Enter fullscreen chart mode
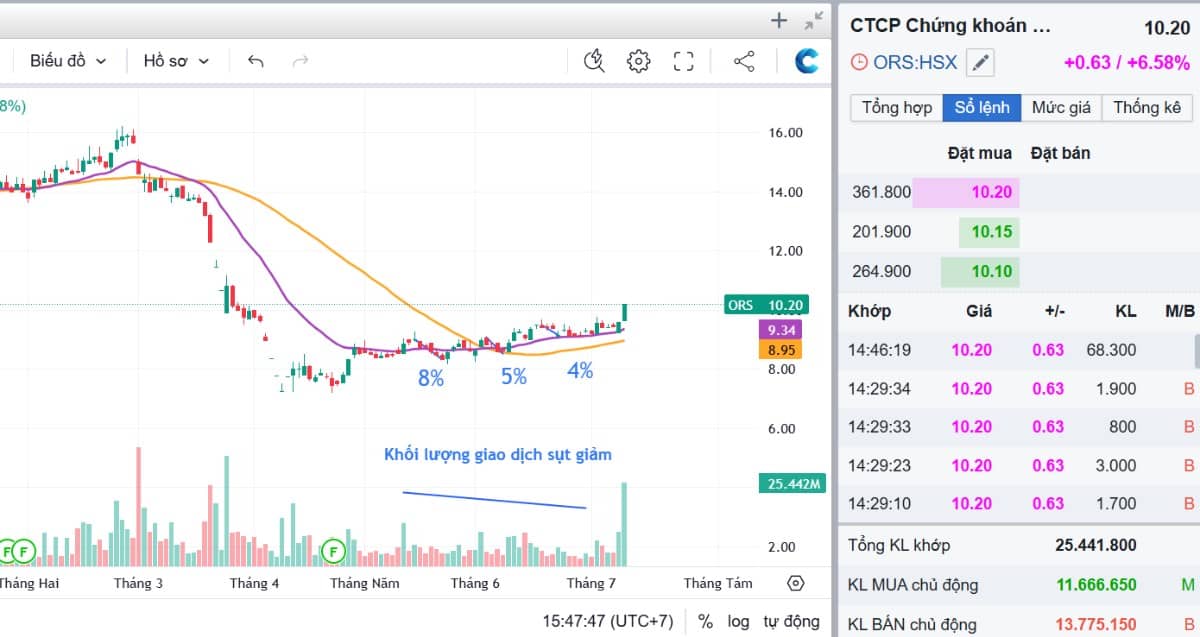 coord(684,61)
